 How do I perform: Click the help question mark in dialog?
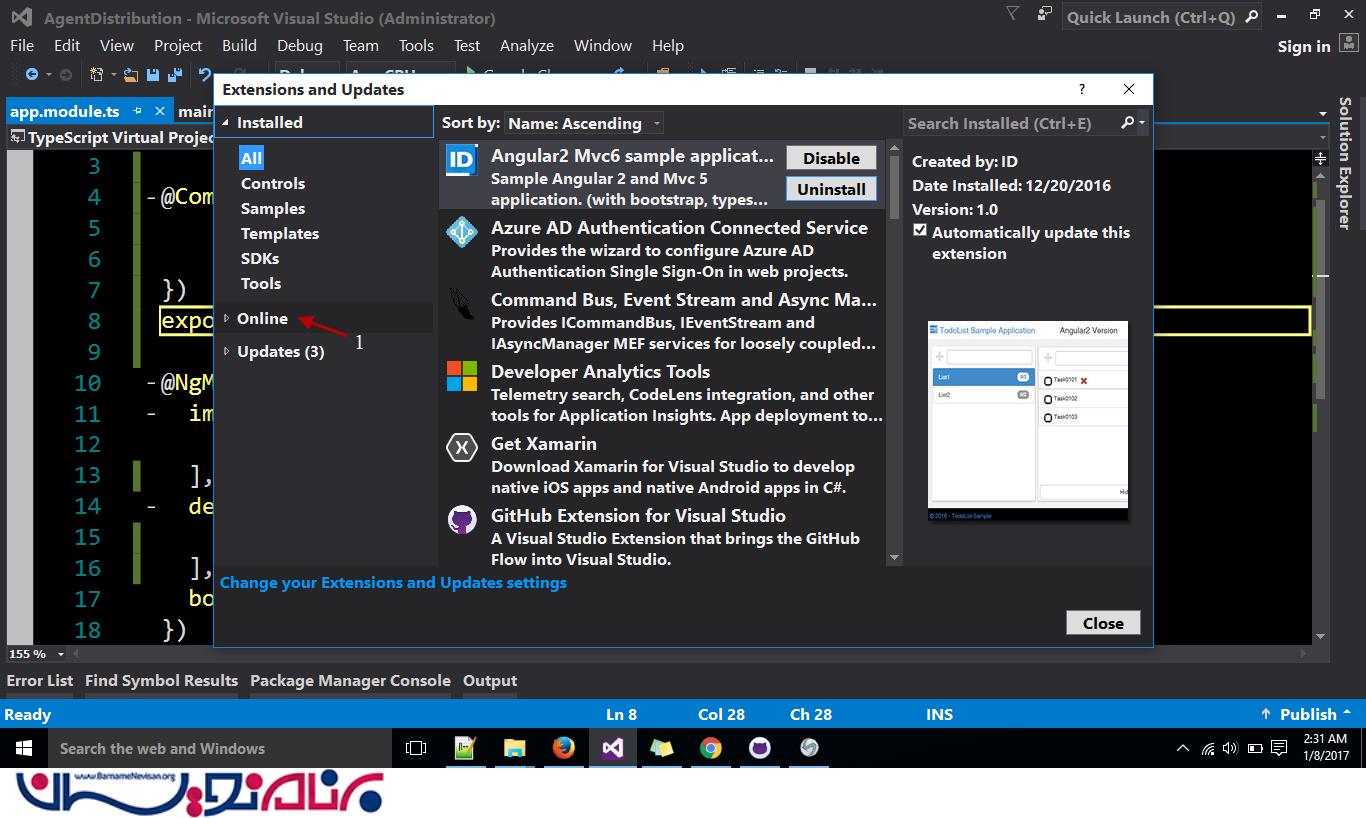click(1081, 89)
